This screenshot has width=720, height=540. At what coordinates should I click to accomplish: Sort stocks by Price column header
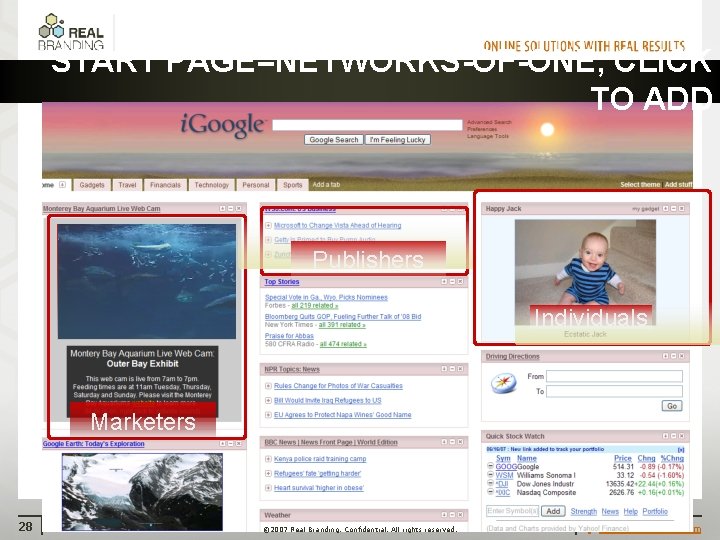[x=623, y=458]
